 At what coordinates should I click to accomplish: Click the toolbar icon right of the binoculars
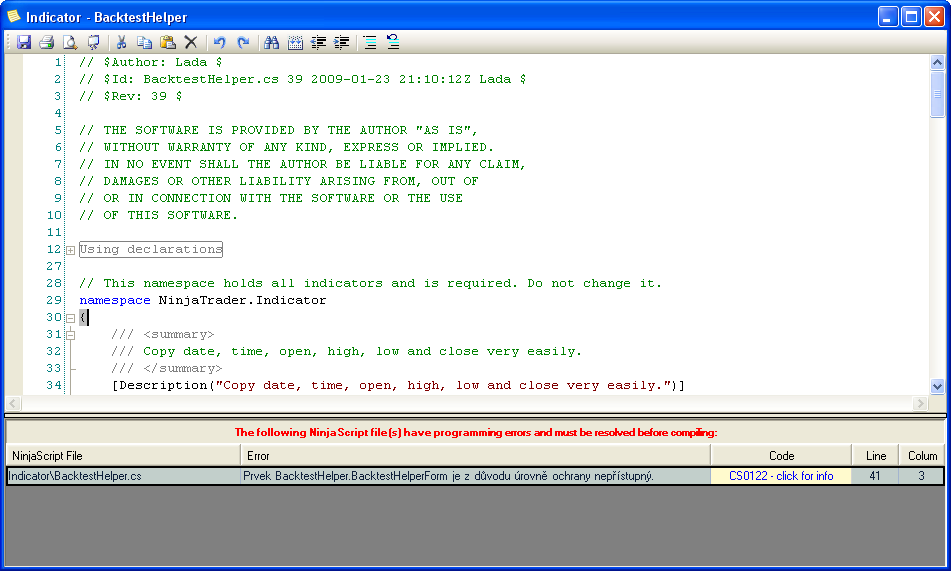[x=295, y=42]
